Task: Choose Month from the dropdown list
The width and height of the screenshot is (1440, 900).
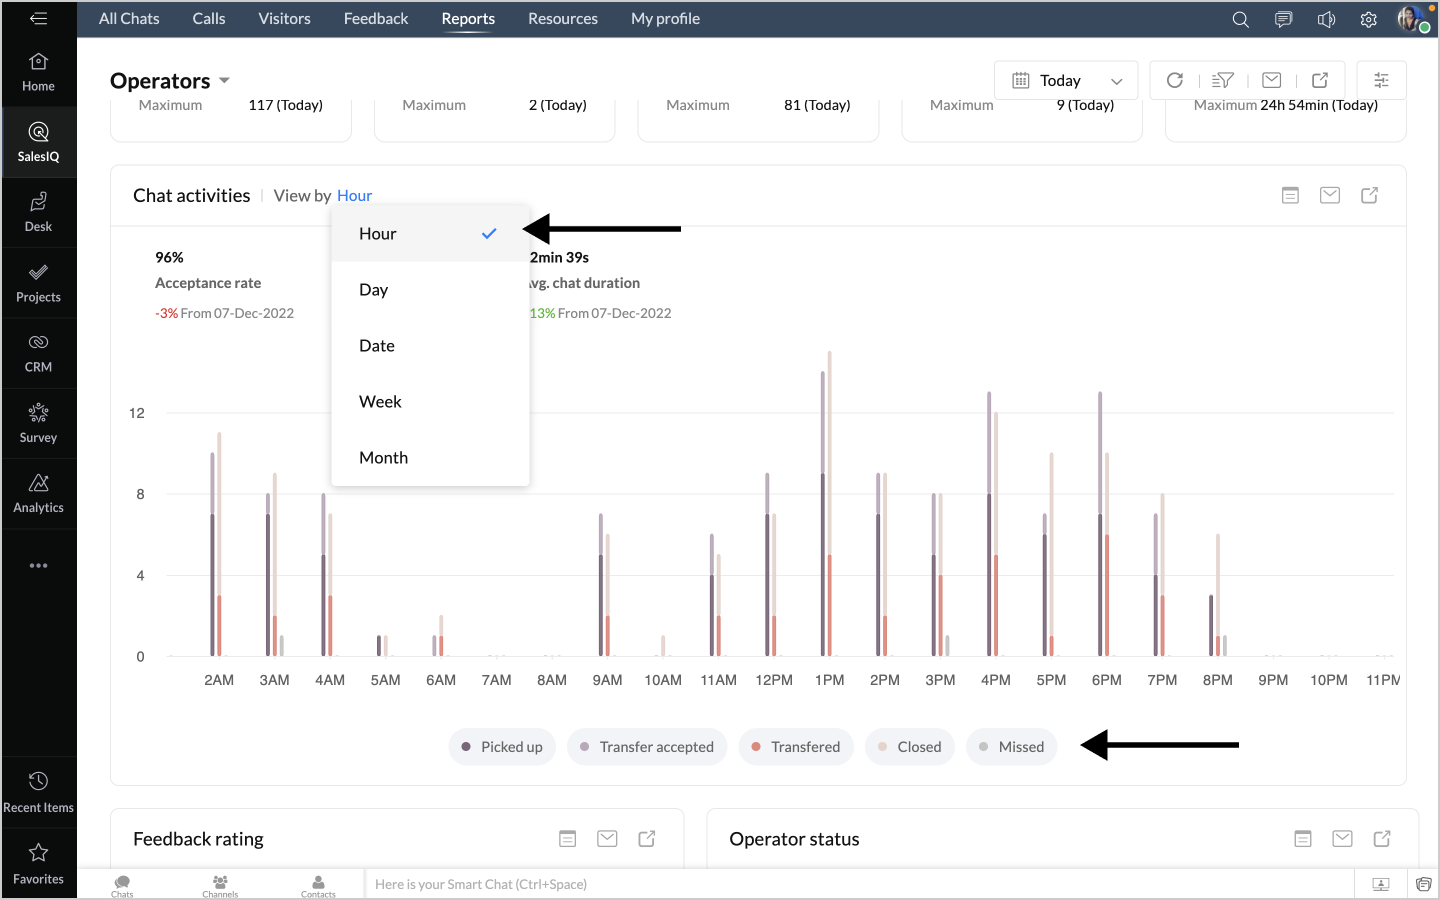Action: pos(383,457)
